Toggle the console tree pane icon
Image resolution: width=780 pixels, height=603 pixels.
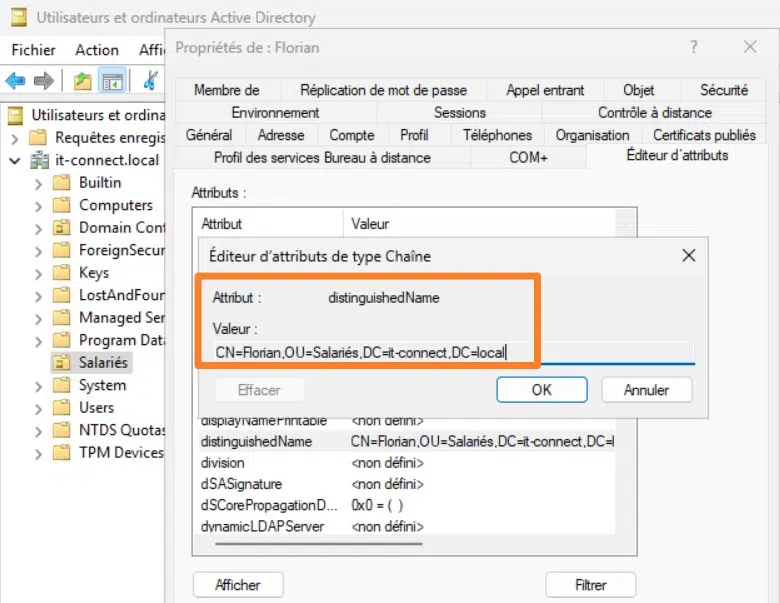pyautogui.click(x=112, y=81)
